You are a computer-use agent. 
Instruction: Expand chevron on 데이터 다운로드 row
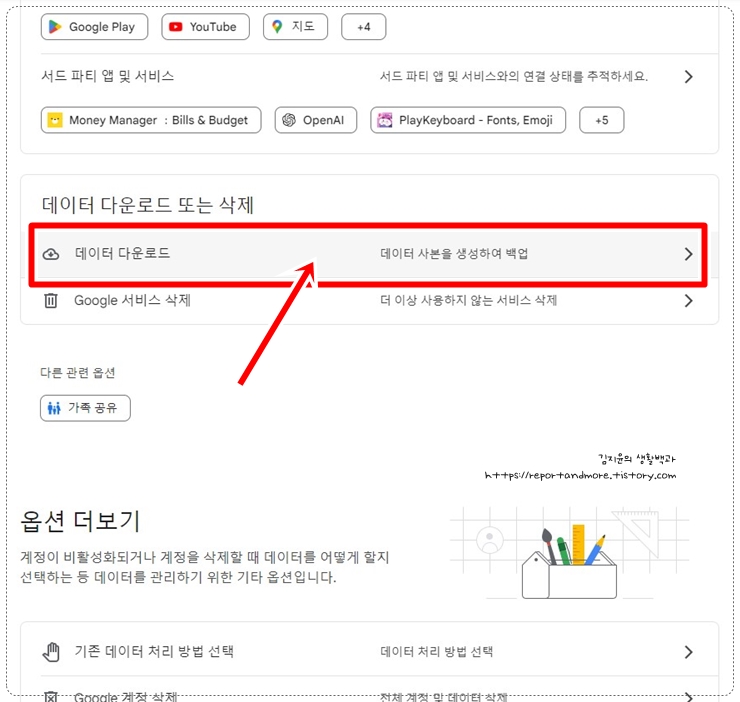[689, 254]
